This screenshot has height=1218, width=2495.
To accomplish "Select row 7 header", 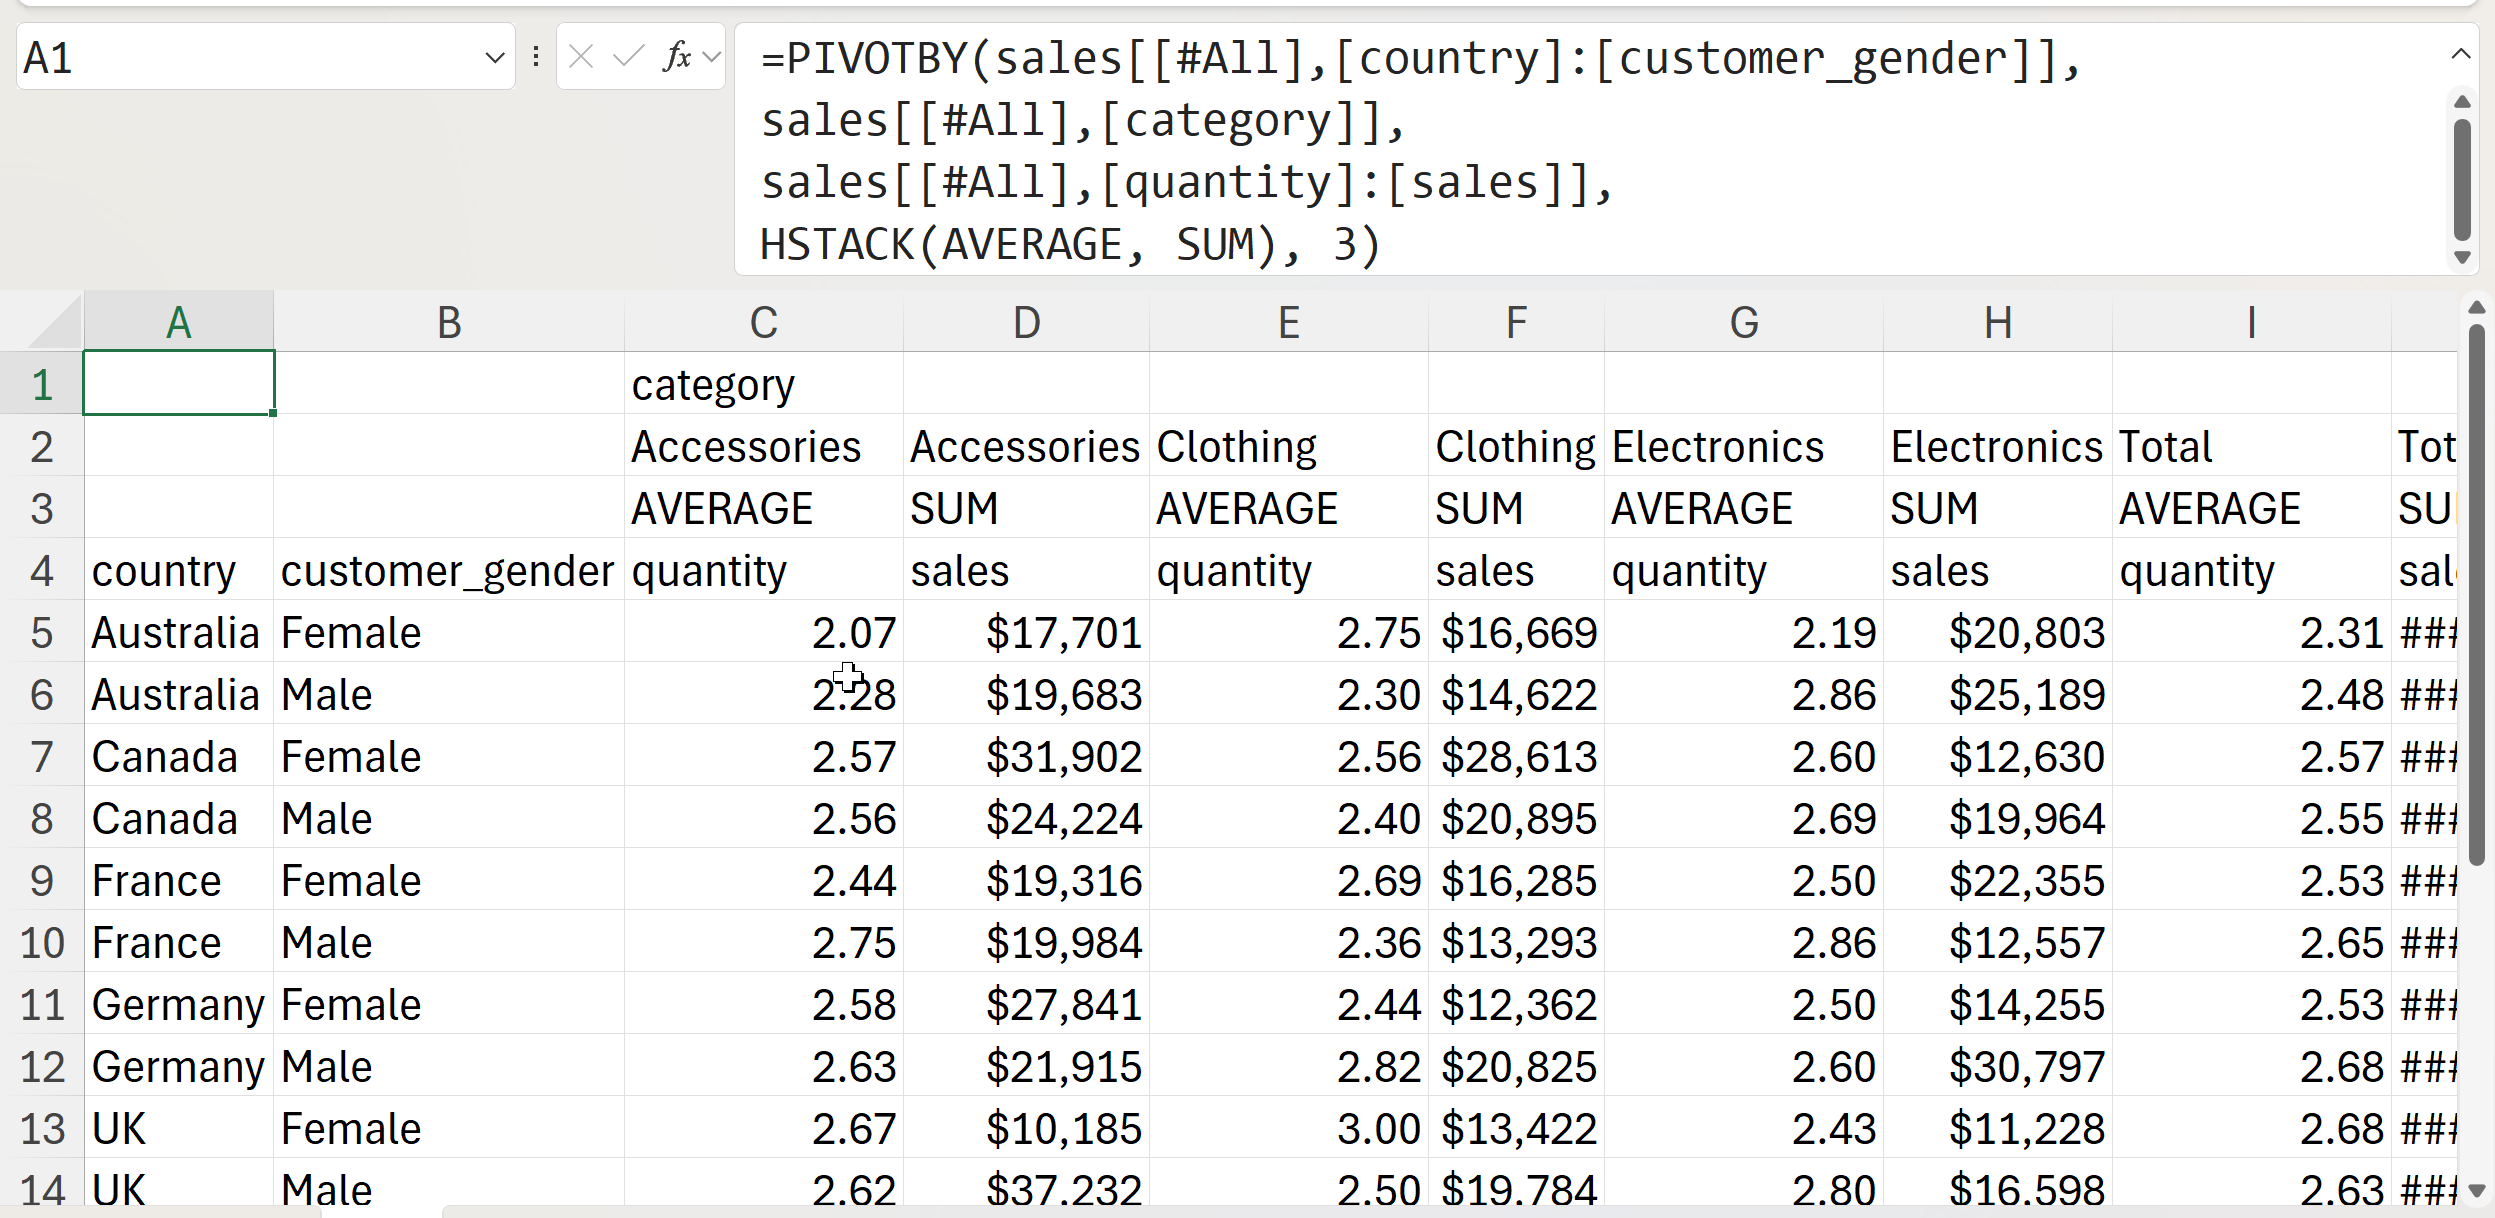I will tap(41, 757).
